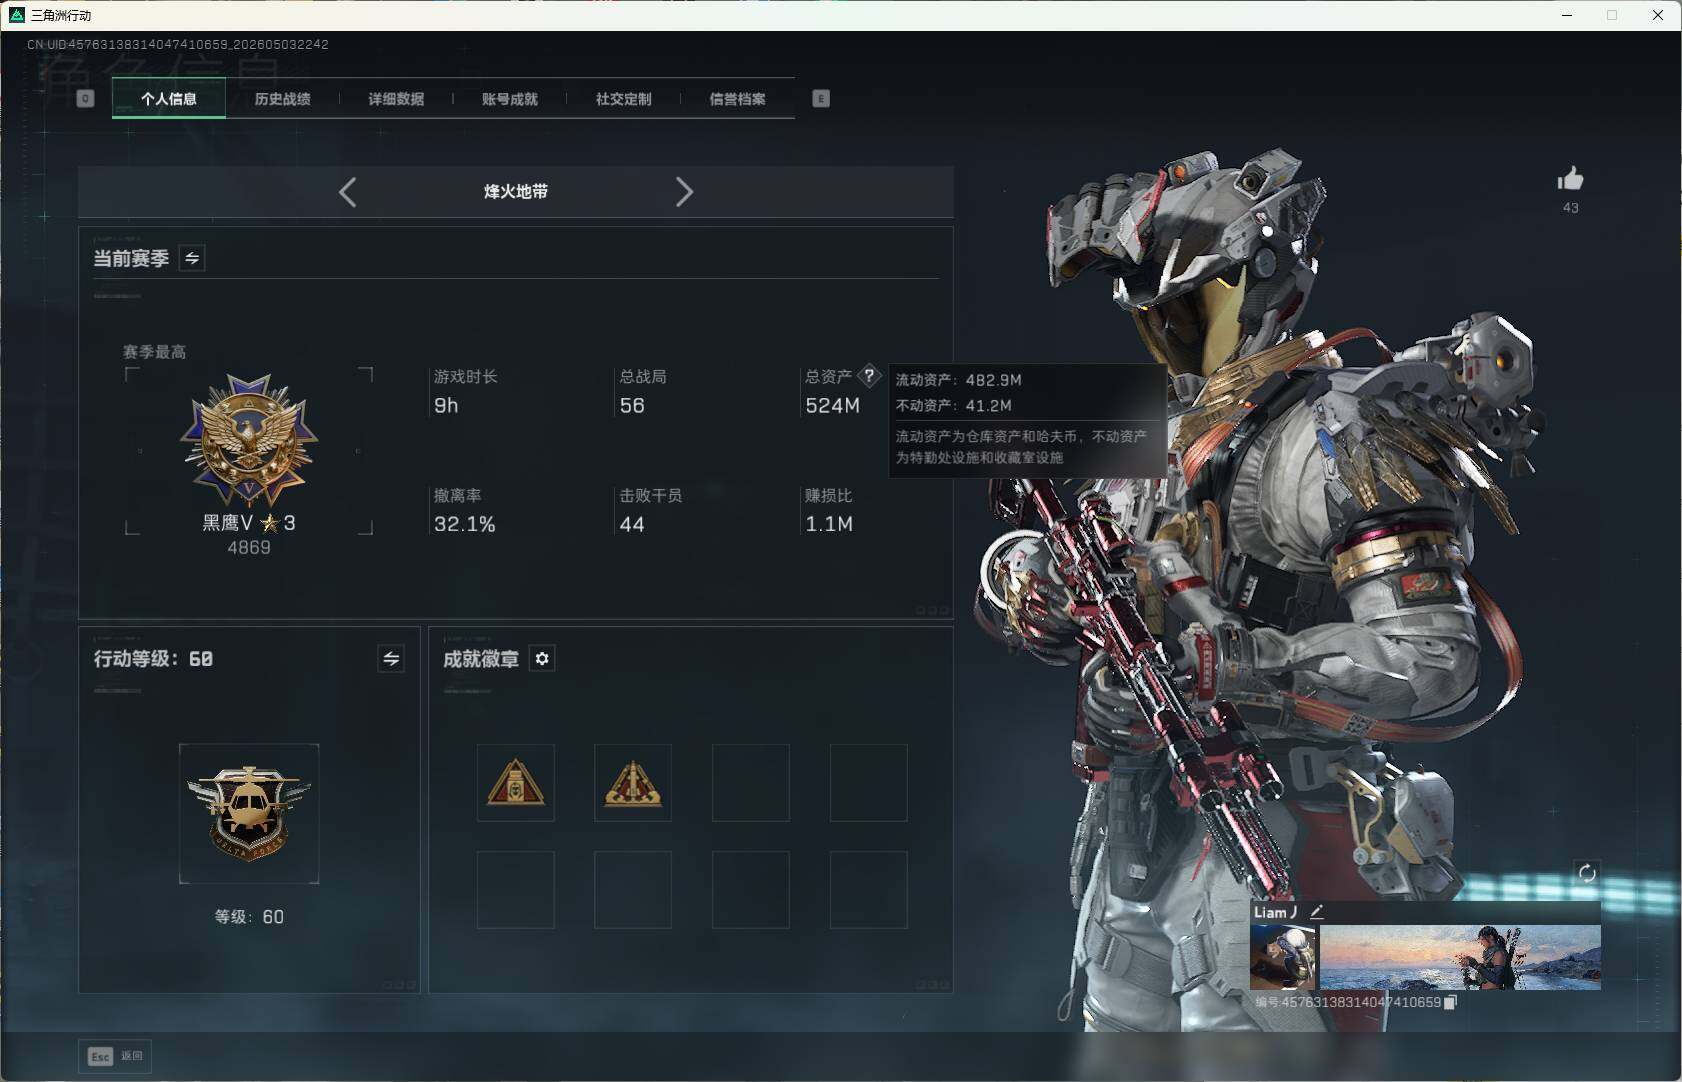
Task: Click the 等级: 60 label under badge
Action: tap(249, 917)
